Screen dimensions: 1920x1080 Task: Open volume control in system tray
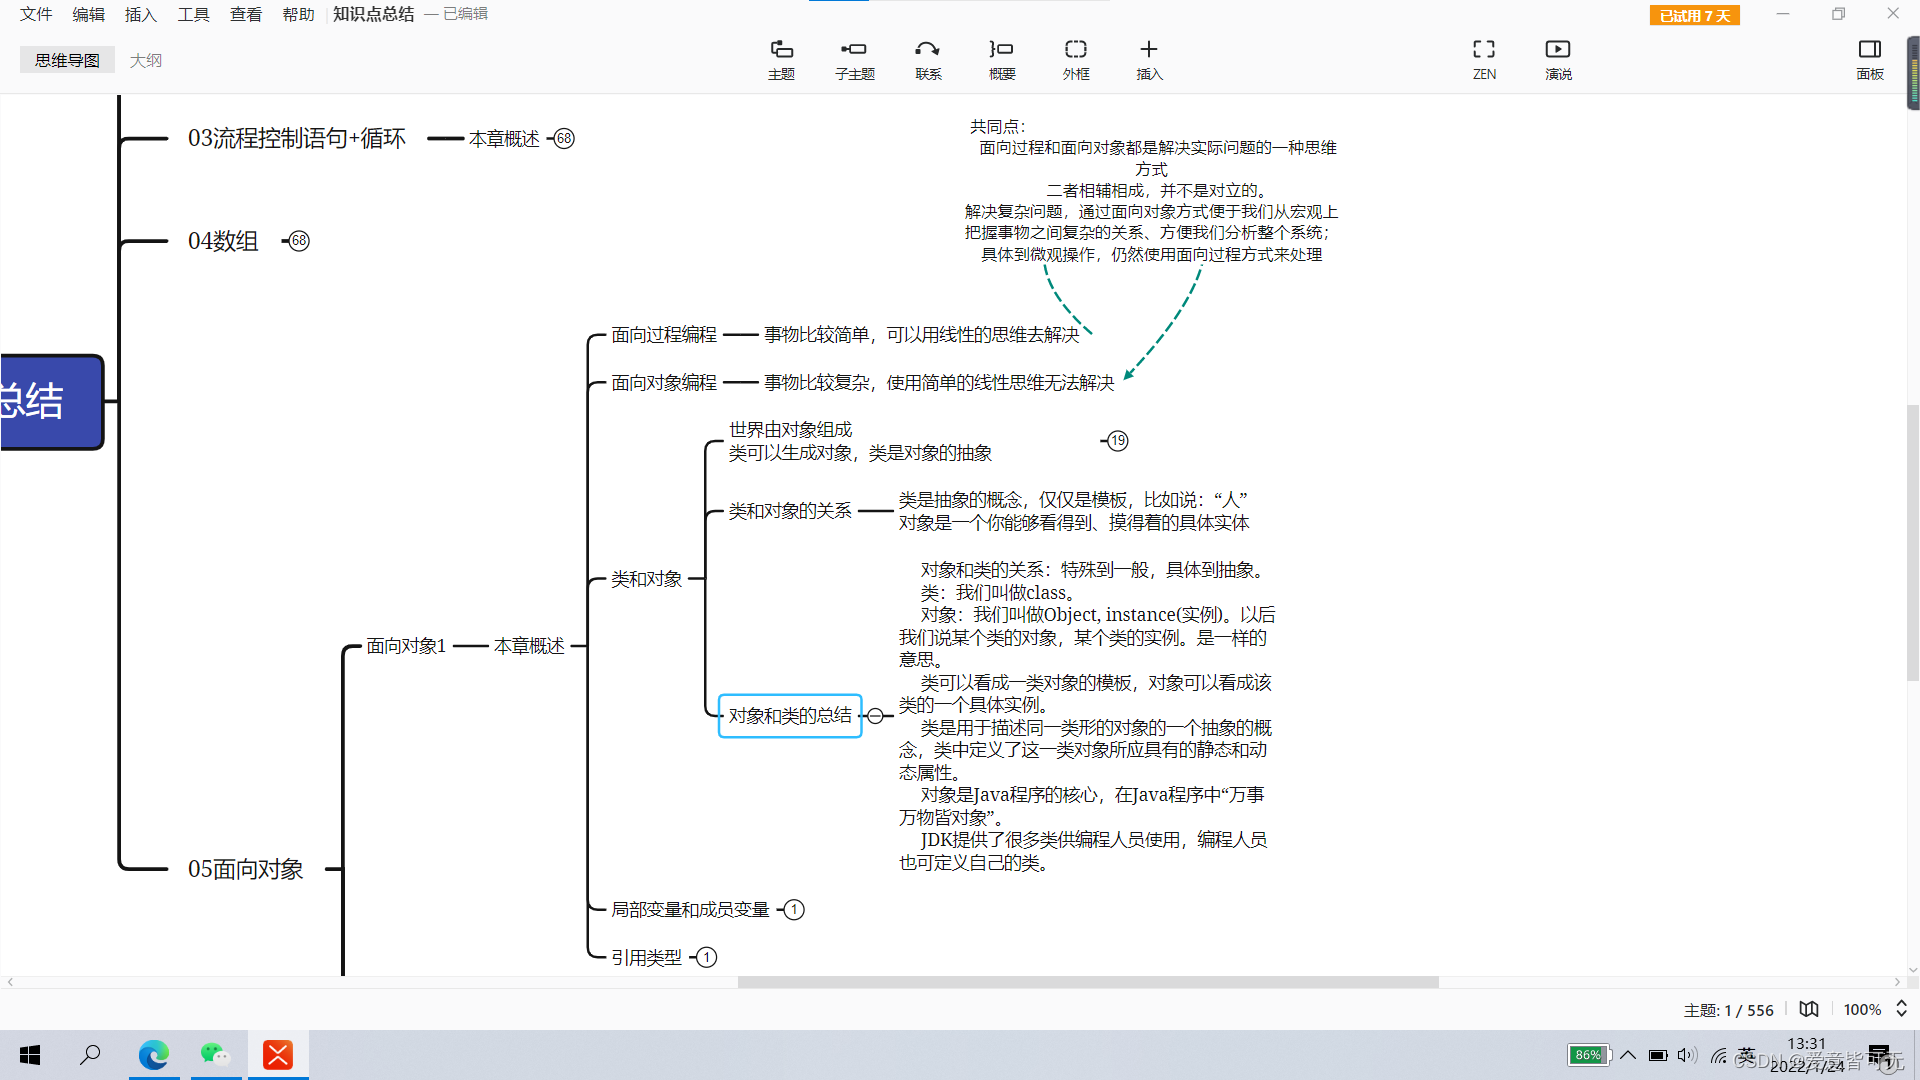(x=1687, y=1055)
